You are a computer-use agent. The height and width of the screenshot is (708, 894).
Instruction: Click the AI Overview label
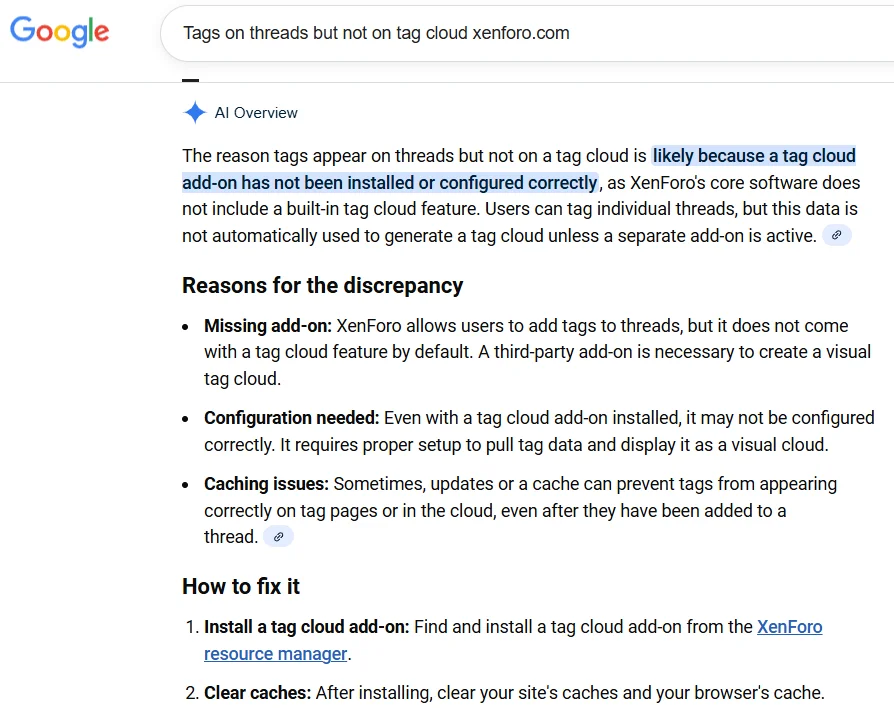point(256,113)
